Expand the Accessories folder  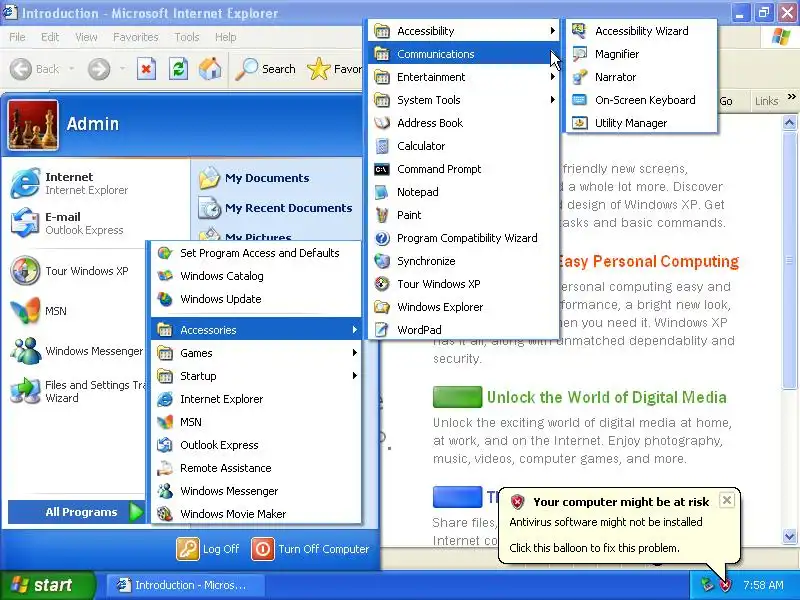(256, 330)
